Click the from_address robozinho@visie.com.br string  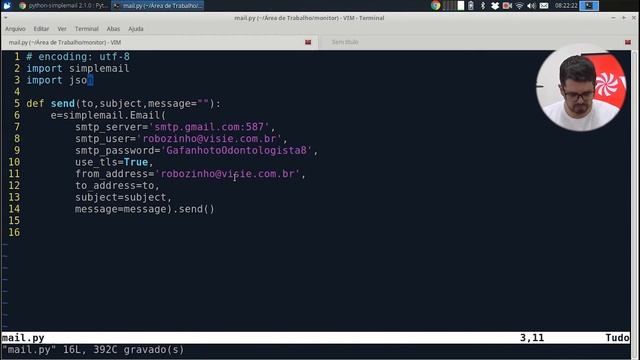[228, 174]
